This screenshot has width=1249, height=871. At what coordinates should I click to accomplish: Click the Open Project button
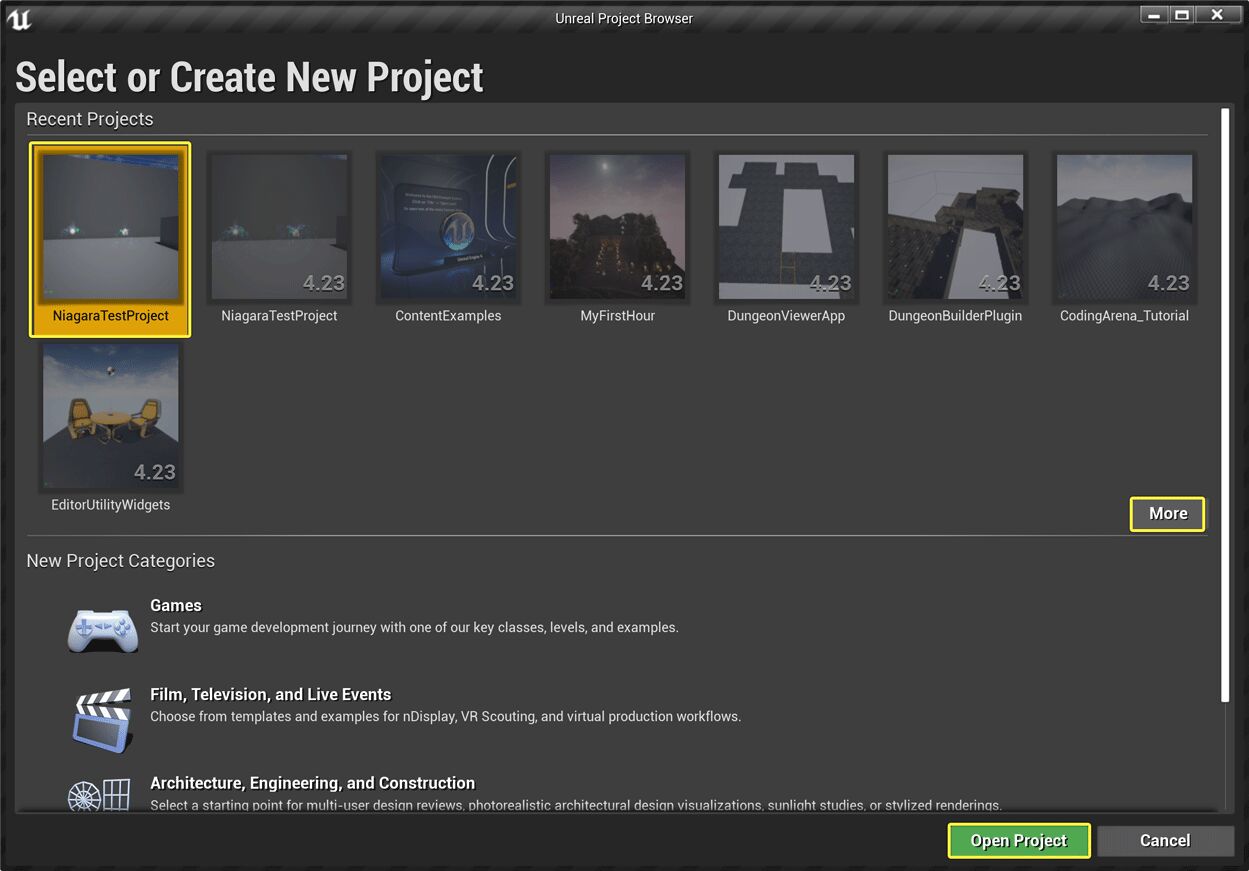coord(1018,840)
